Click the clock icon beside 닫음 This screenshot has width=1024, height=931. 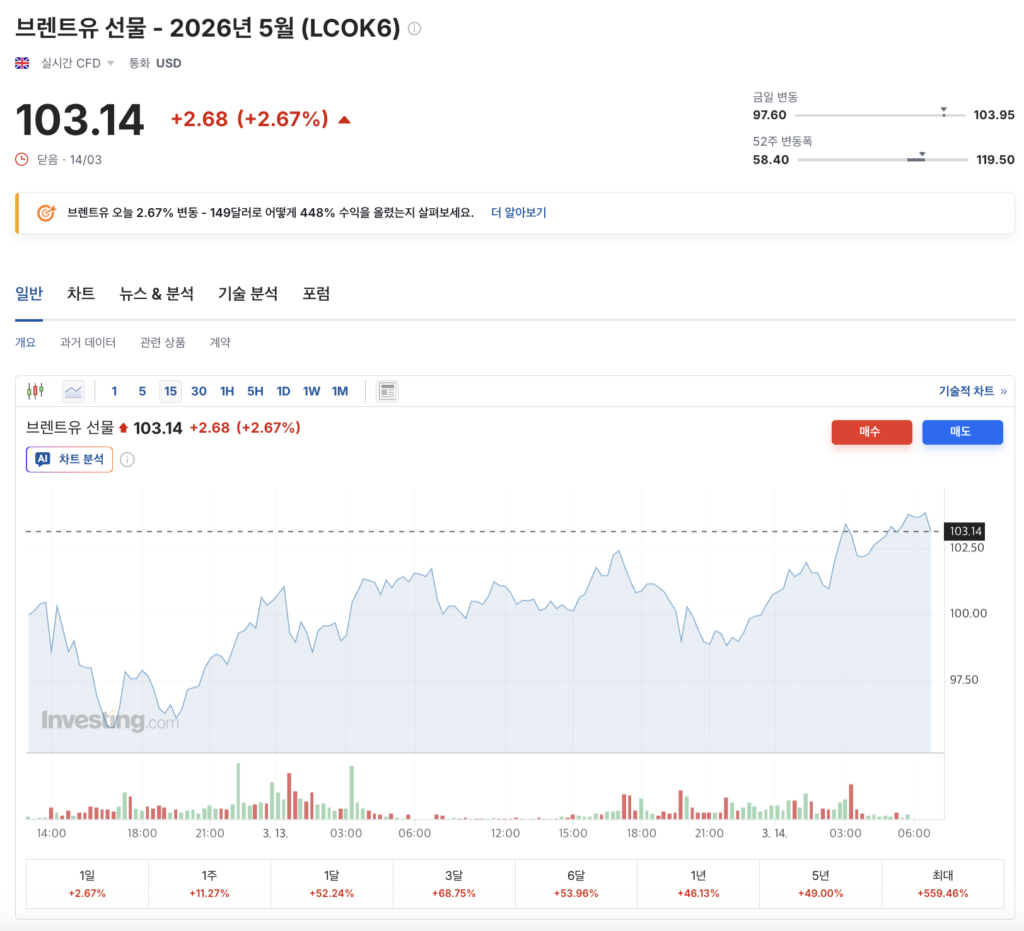coord(22,159)
